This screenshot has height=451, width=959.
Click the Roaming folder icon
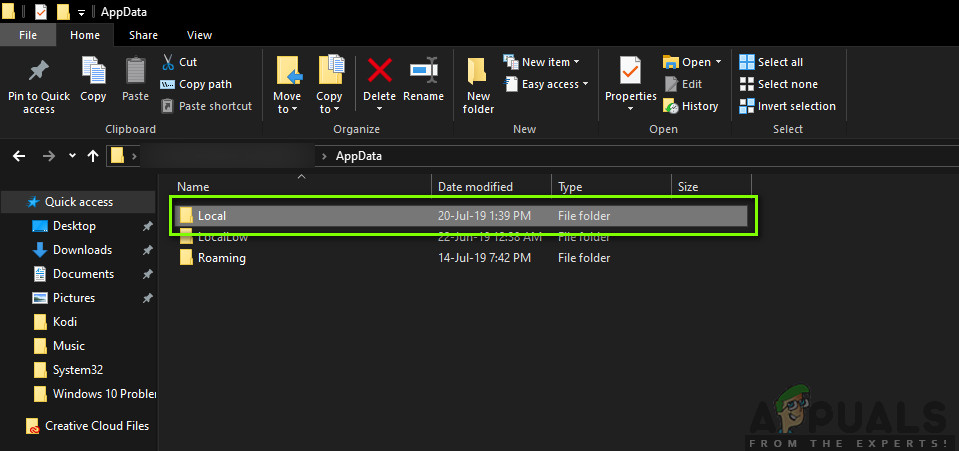pyautogui.click(x=186, y=258)
